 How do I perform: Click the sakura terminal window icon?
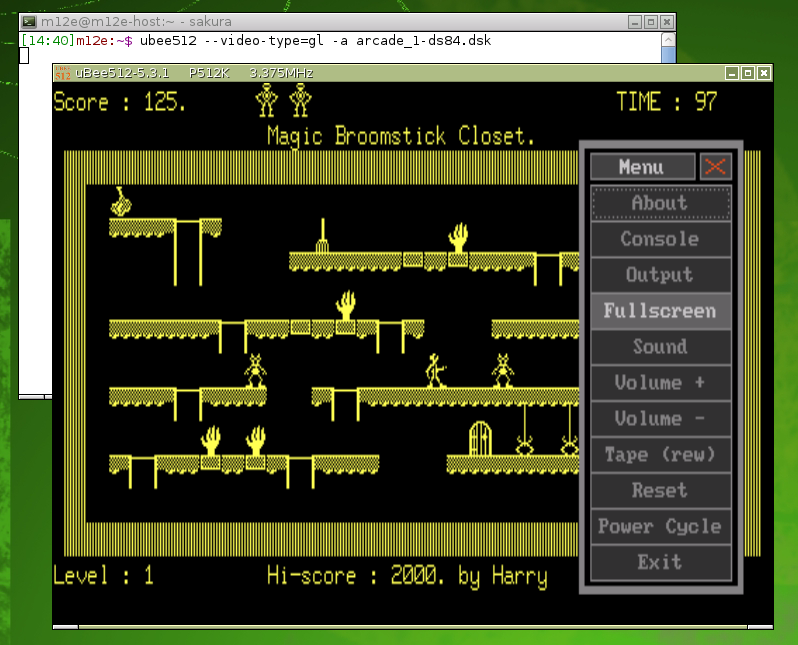point(29,21)
